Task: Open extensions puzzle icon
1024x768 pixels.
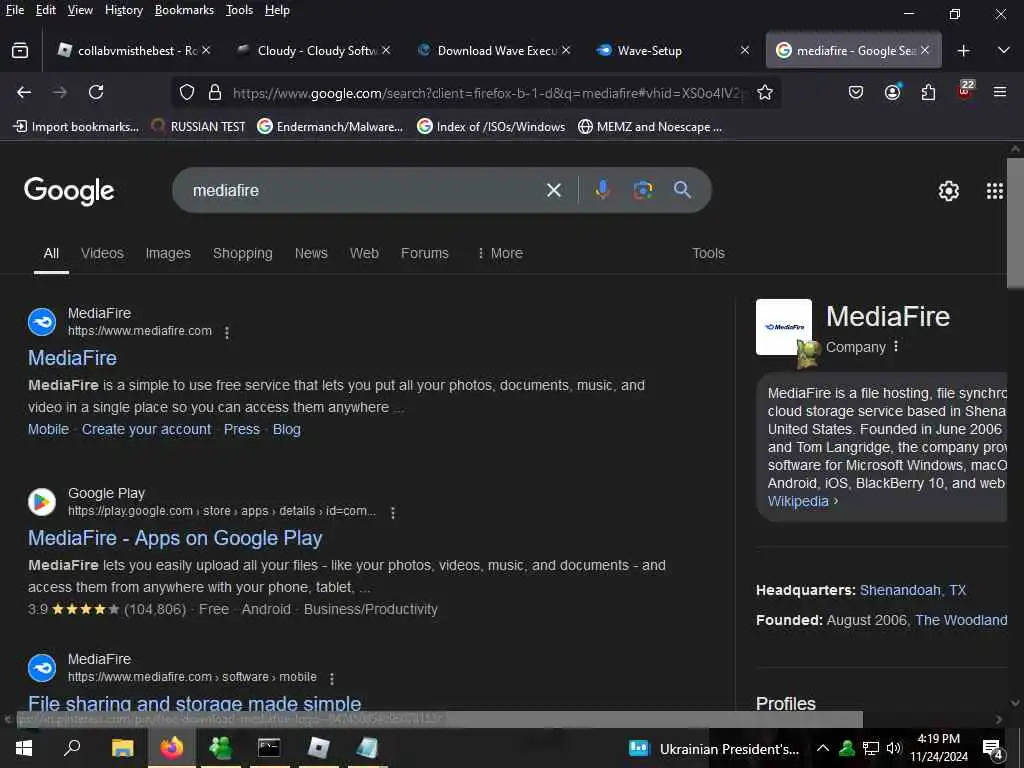Action: click(x=929, y=93)
